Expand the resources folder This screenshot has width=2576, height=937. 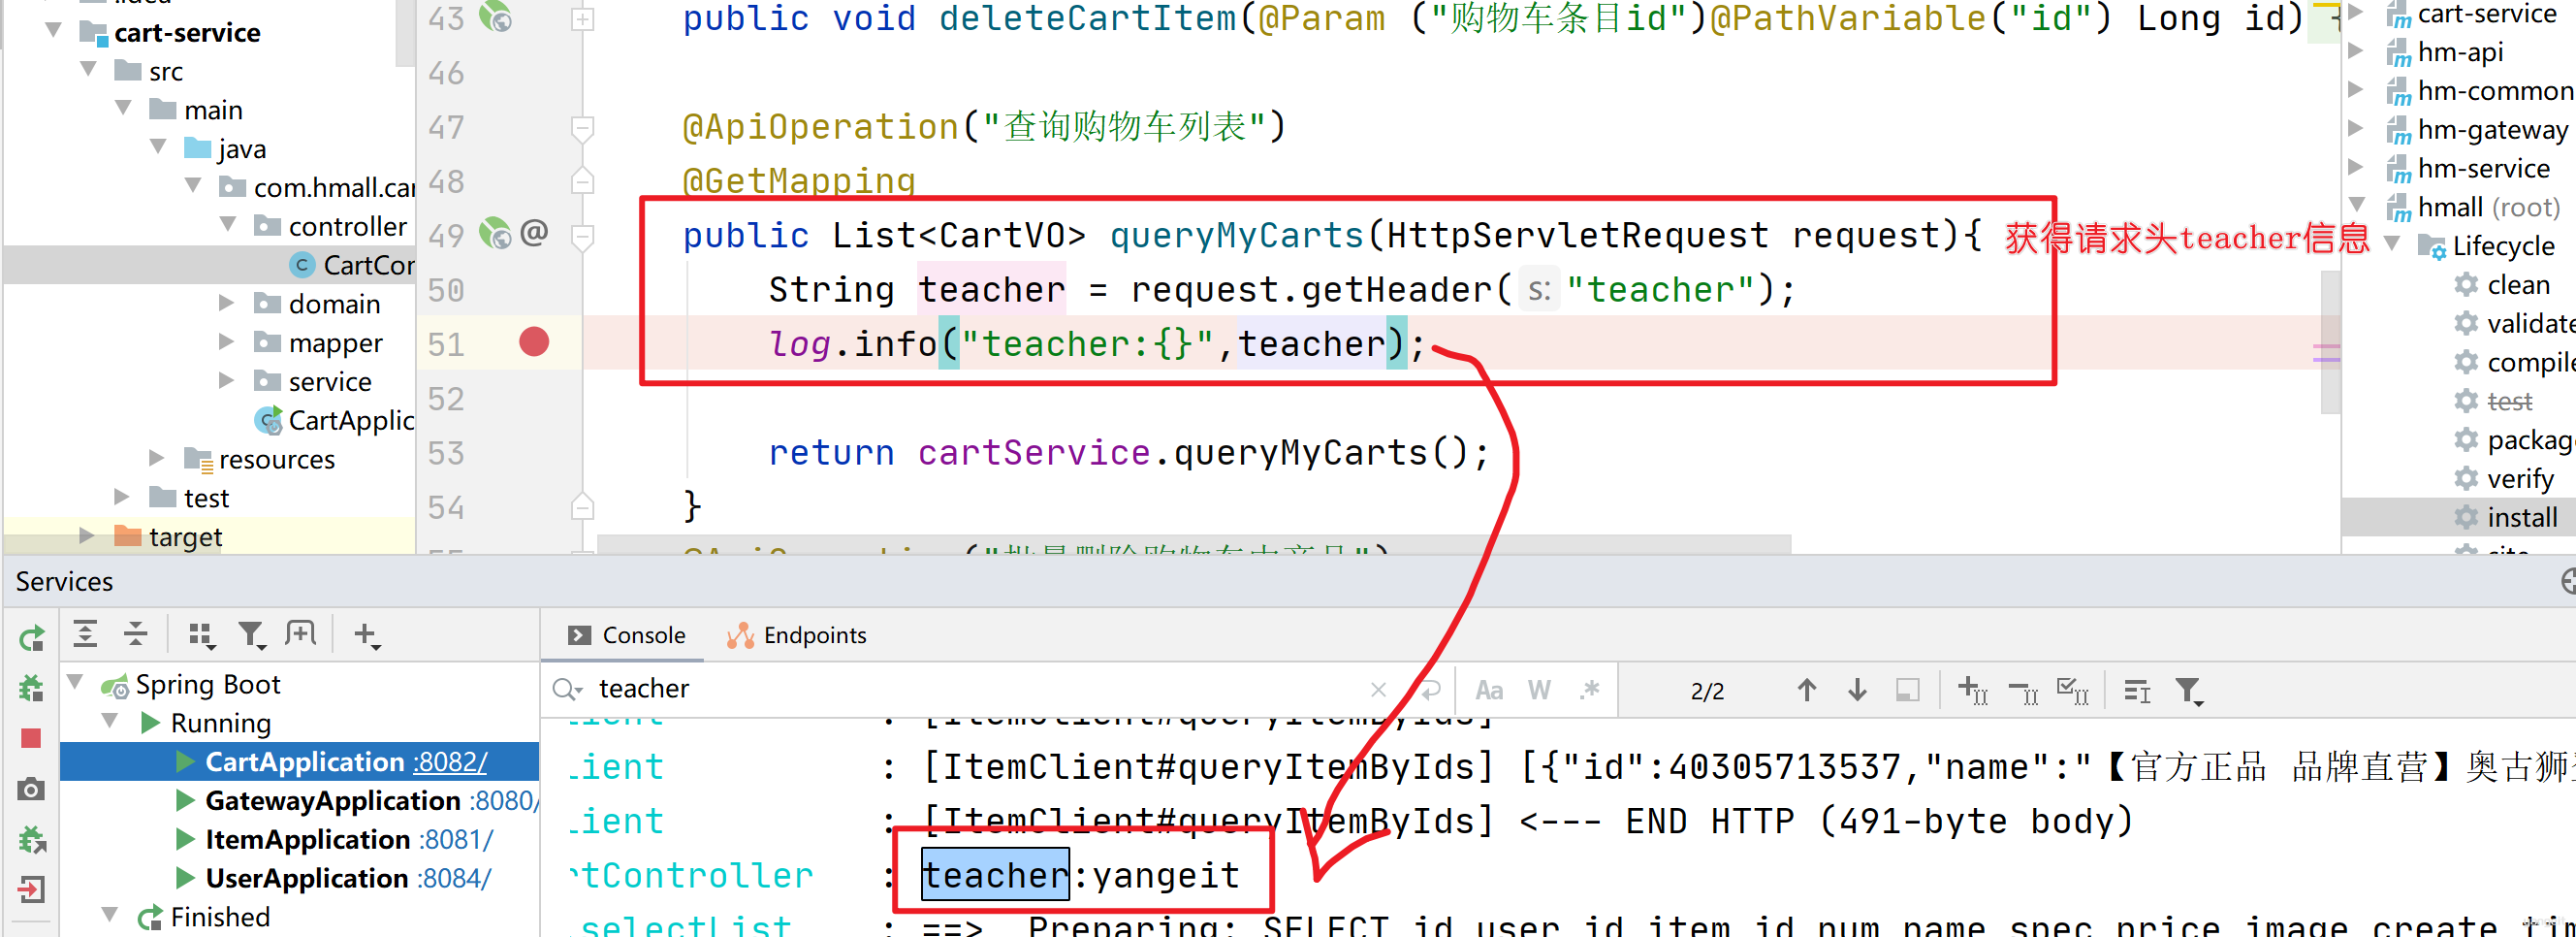click(x=157, y=457)
